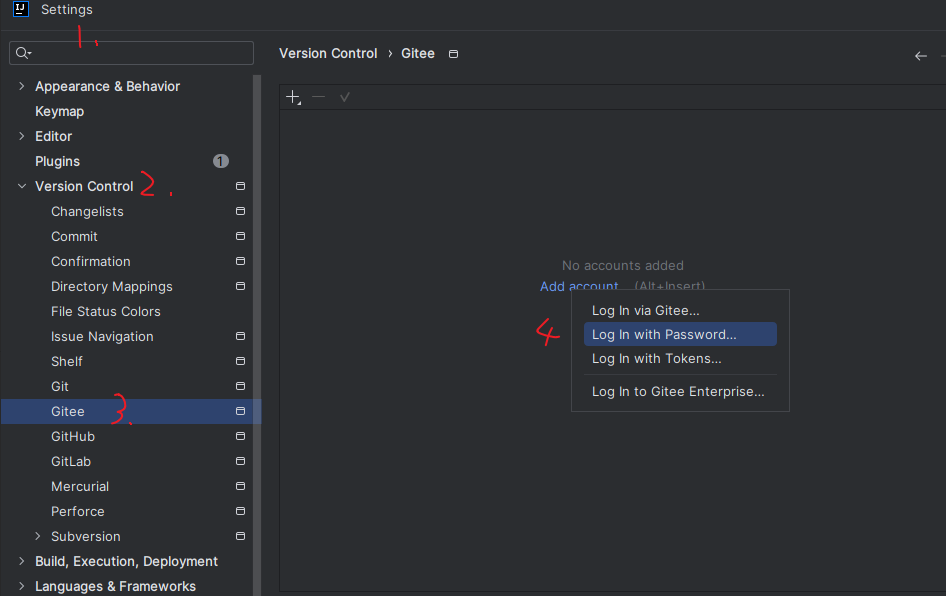Click the No accounts added text

point(623,265)
